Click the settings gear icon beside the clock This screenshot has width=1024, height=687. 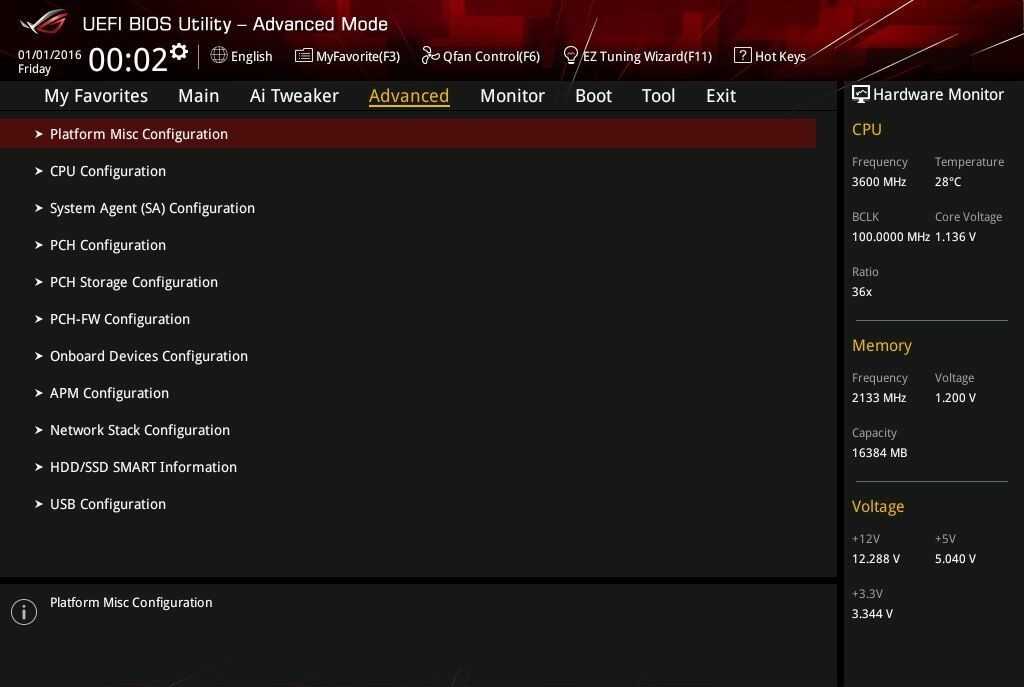click(179, 52)
